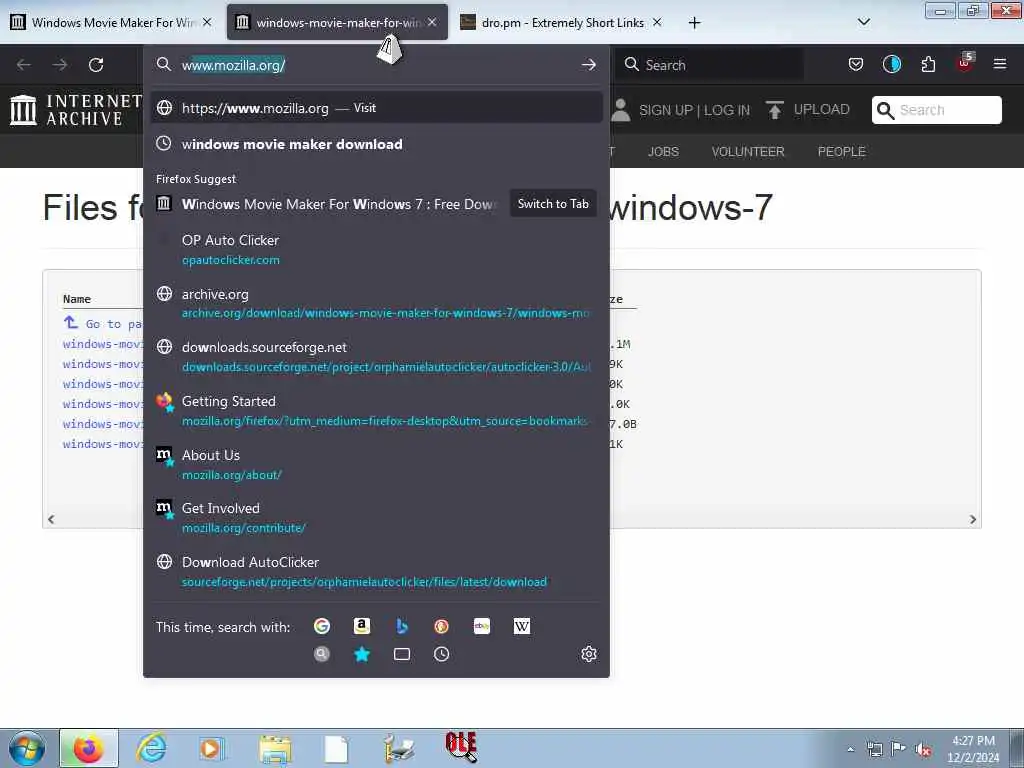Close the first Windows Movie Maker tab
The image size is (1024, 768).
[207, 22]
